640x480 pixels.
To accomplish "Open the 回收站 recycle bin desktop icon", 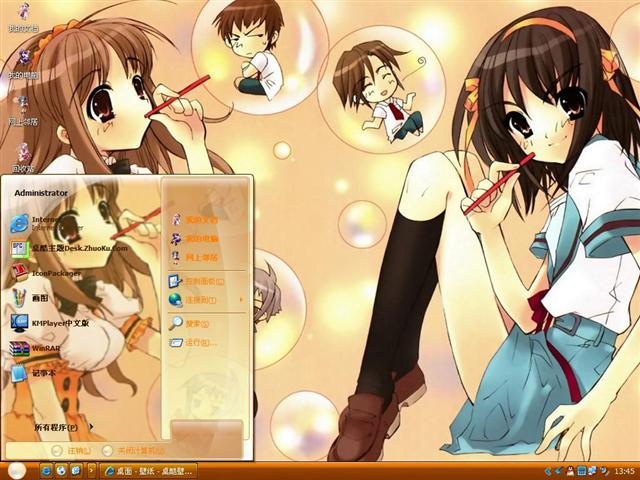I will (x=23, y=157).
